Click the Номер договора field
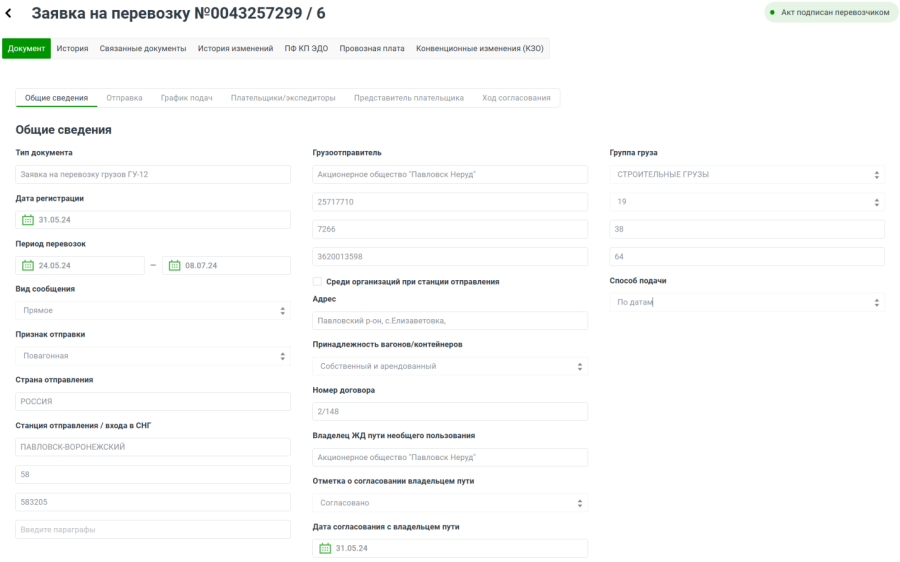900x562 pixels. coord(450,412)
